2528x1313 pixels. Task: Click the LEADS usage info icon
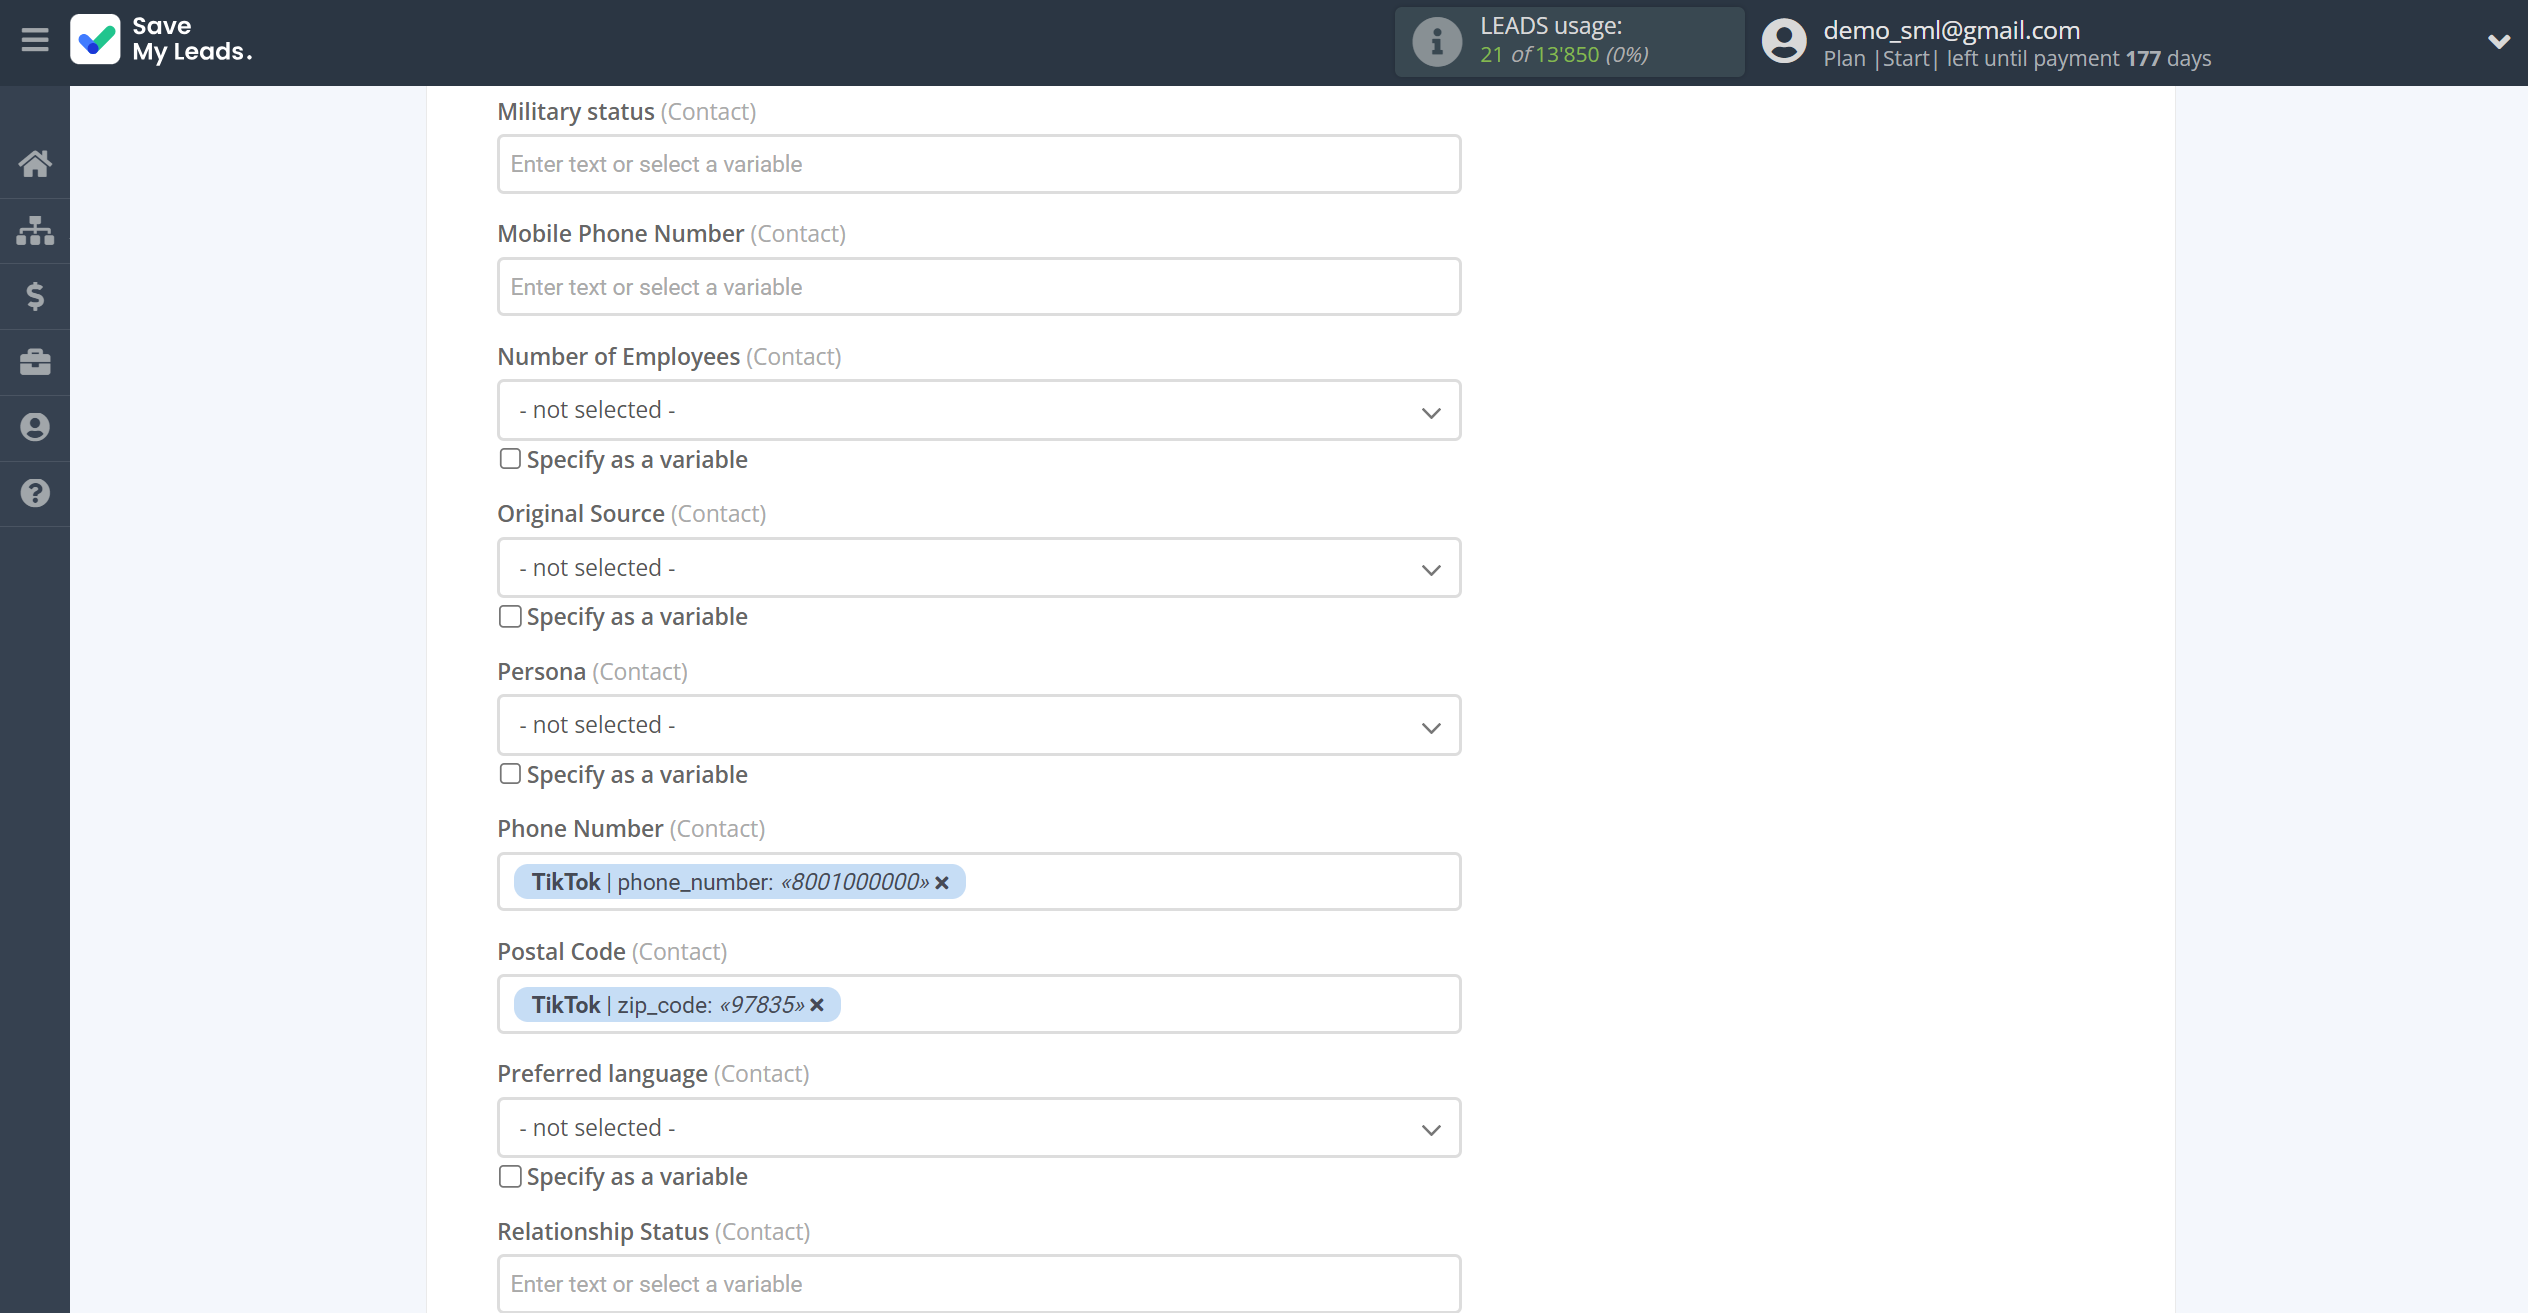(x=1437, y=42)
